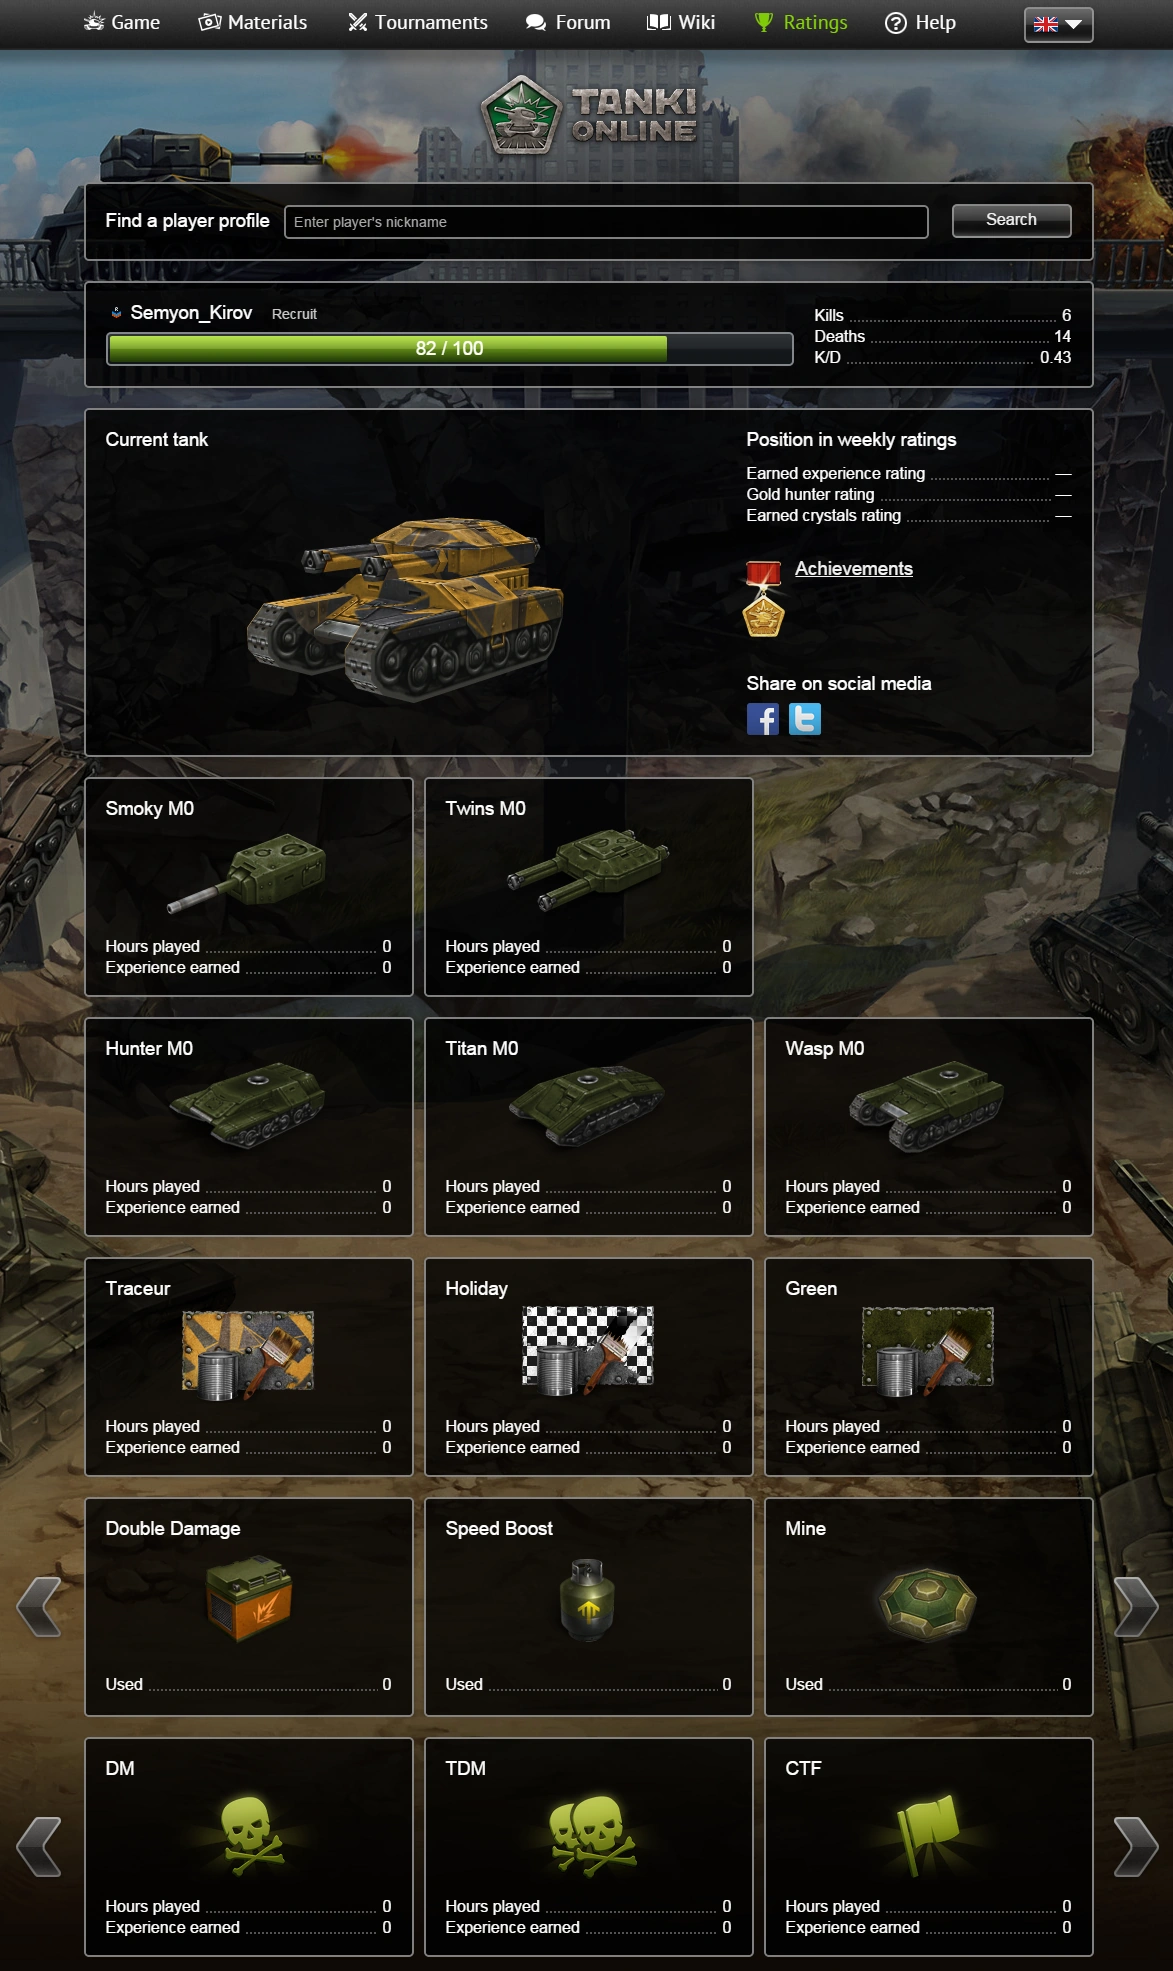Focus the player nickname search field

(606, 222)
